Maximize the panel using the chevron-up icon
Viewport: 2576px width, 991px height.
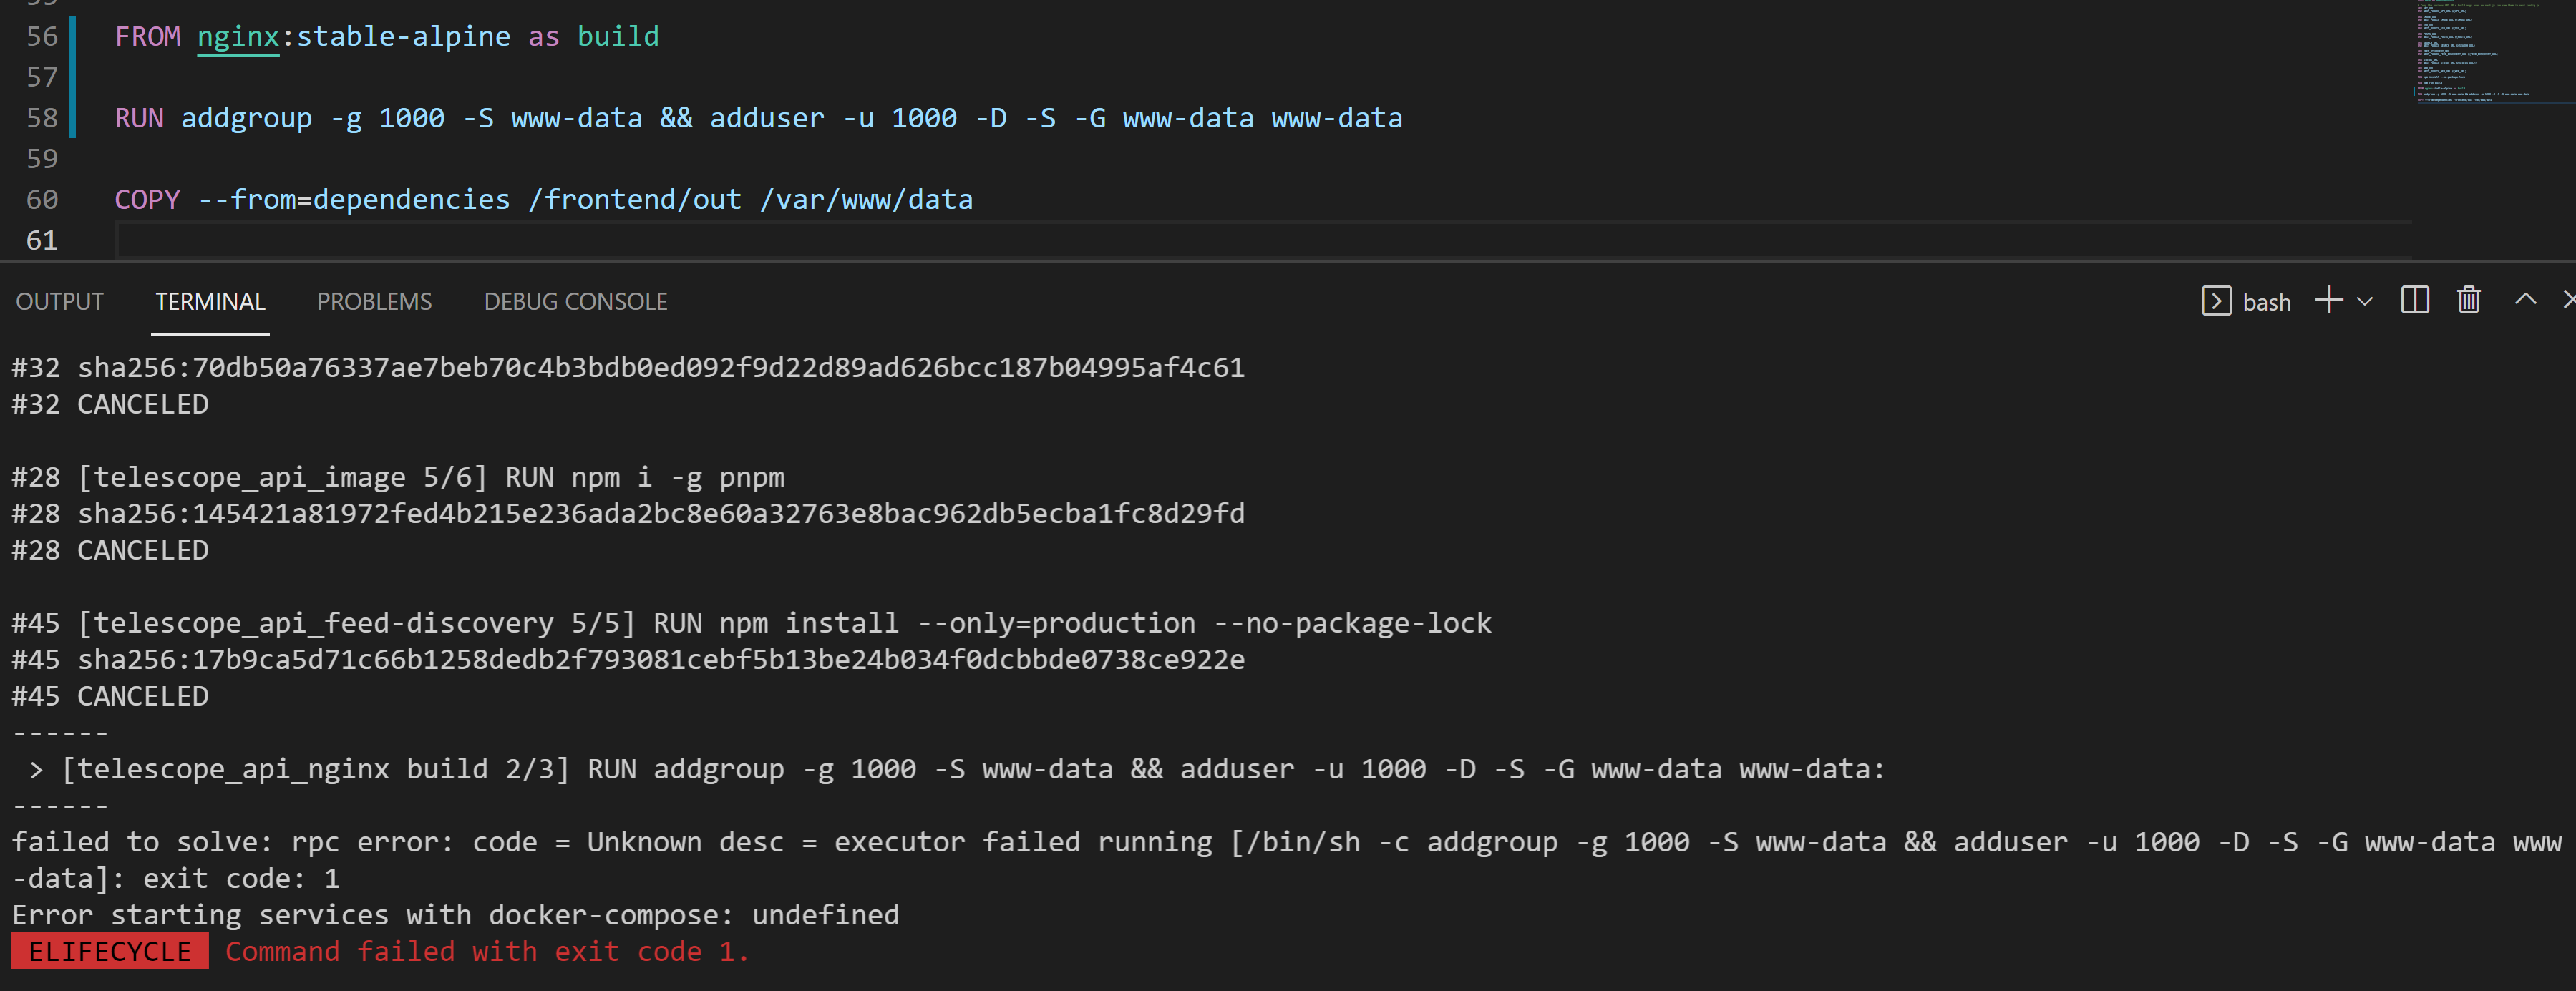2525,300
